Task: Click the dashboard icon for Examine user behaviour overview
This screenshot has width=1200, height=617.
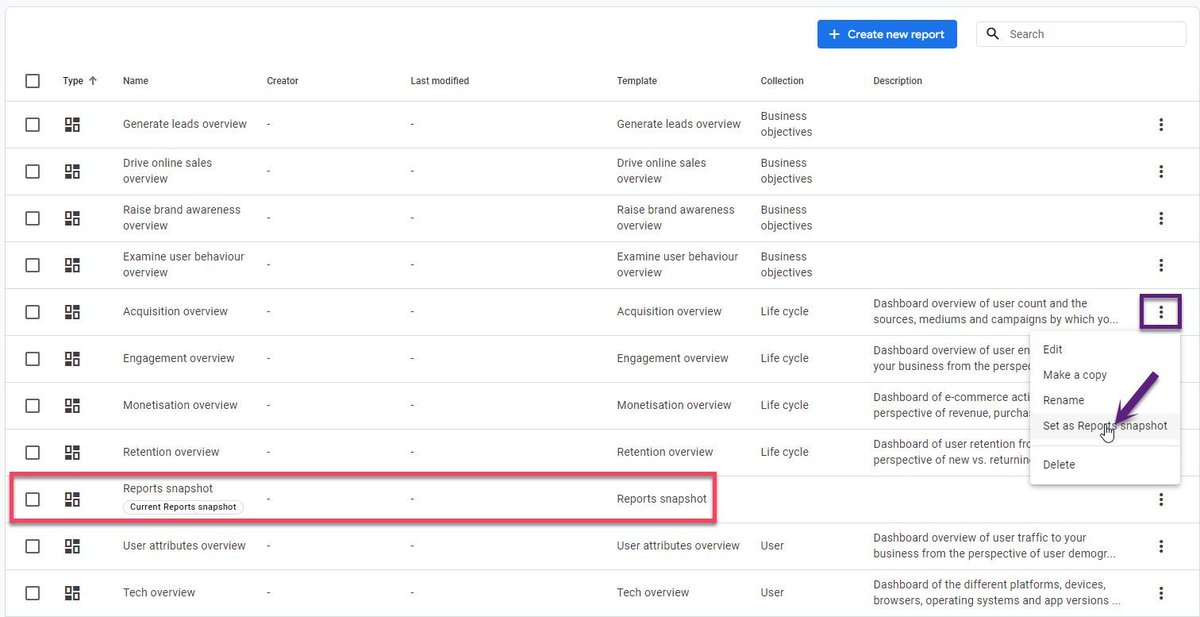Action: pyautogui.click(x=72, y=265)
